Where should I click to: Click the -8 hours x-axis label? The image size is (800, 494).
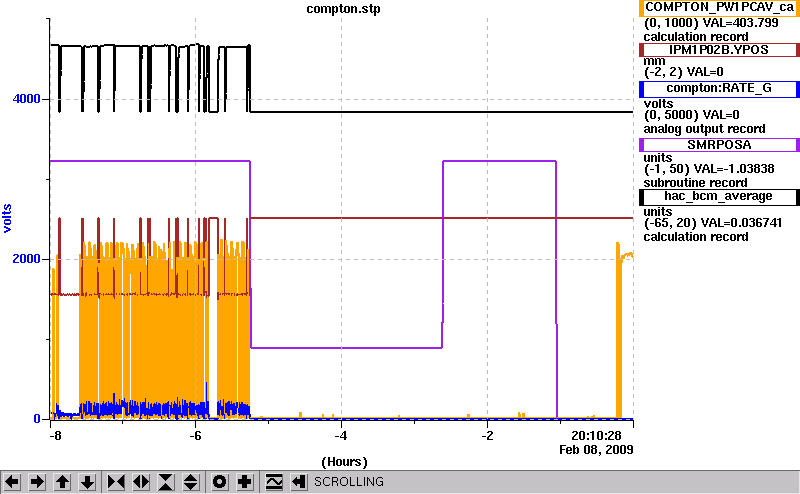[x=55, y=436]
